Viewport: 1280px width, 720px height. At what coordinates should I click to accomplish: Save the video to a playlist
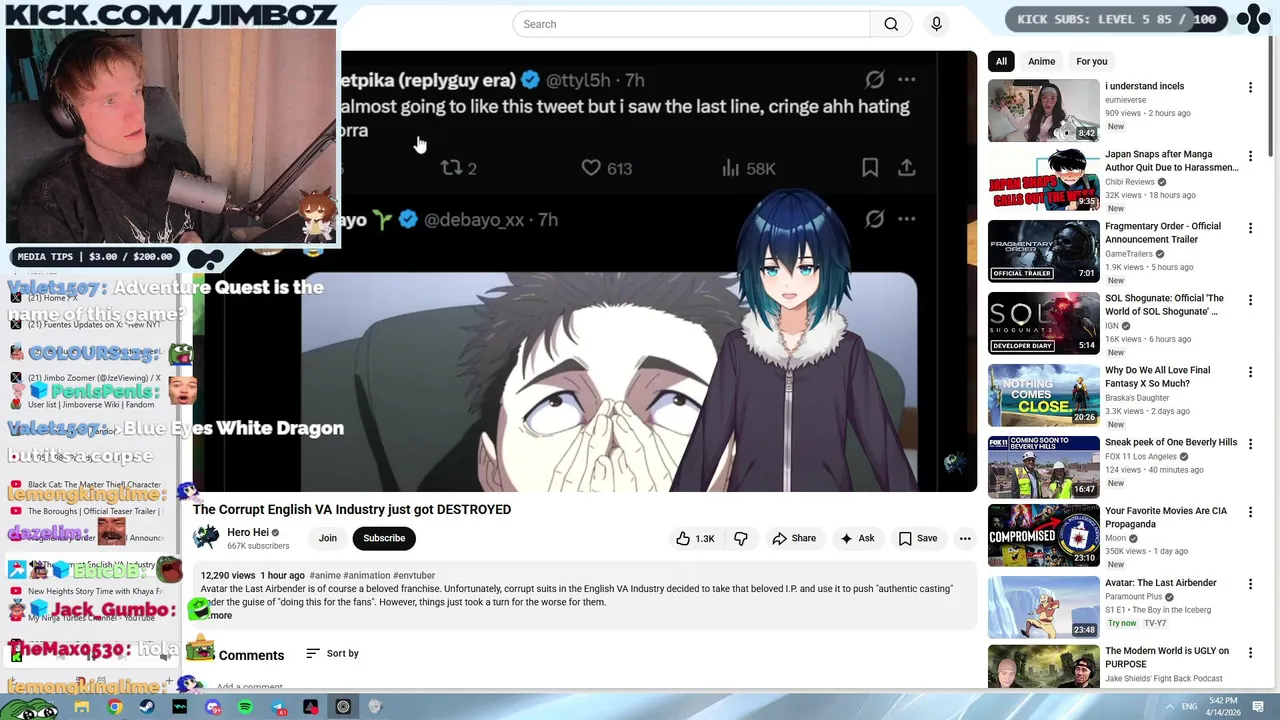[917, 538]
